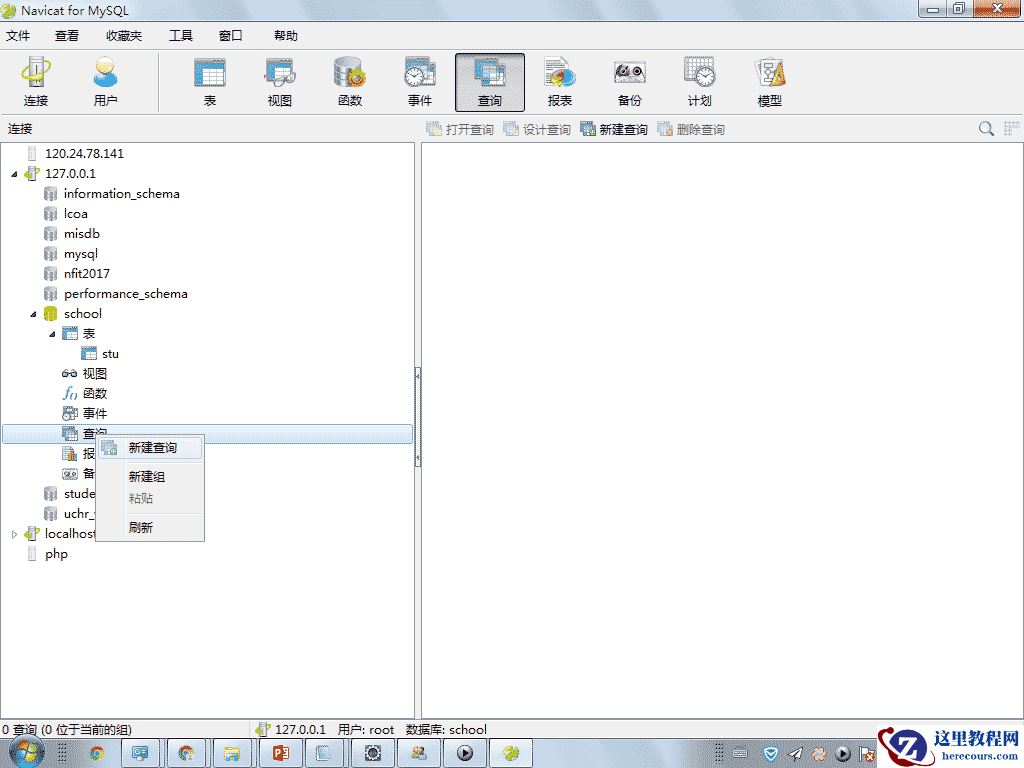
Task: Select the 计划 (Schedule) toolbar icon
Action: click(x=699, y=82)
